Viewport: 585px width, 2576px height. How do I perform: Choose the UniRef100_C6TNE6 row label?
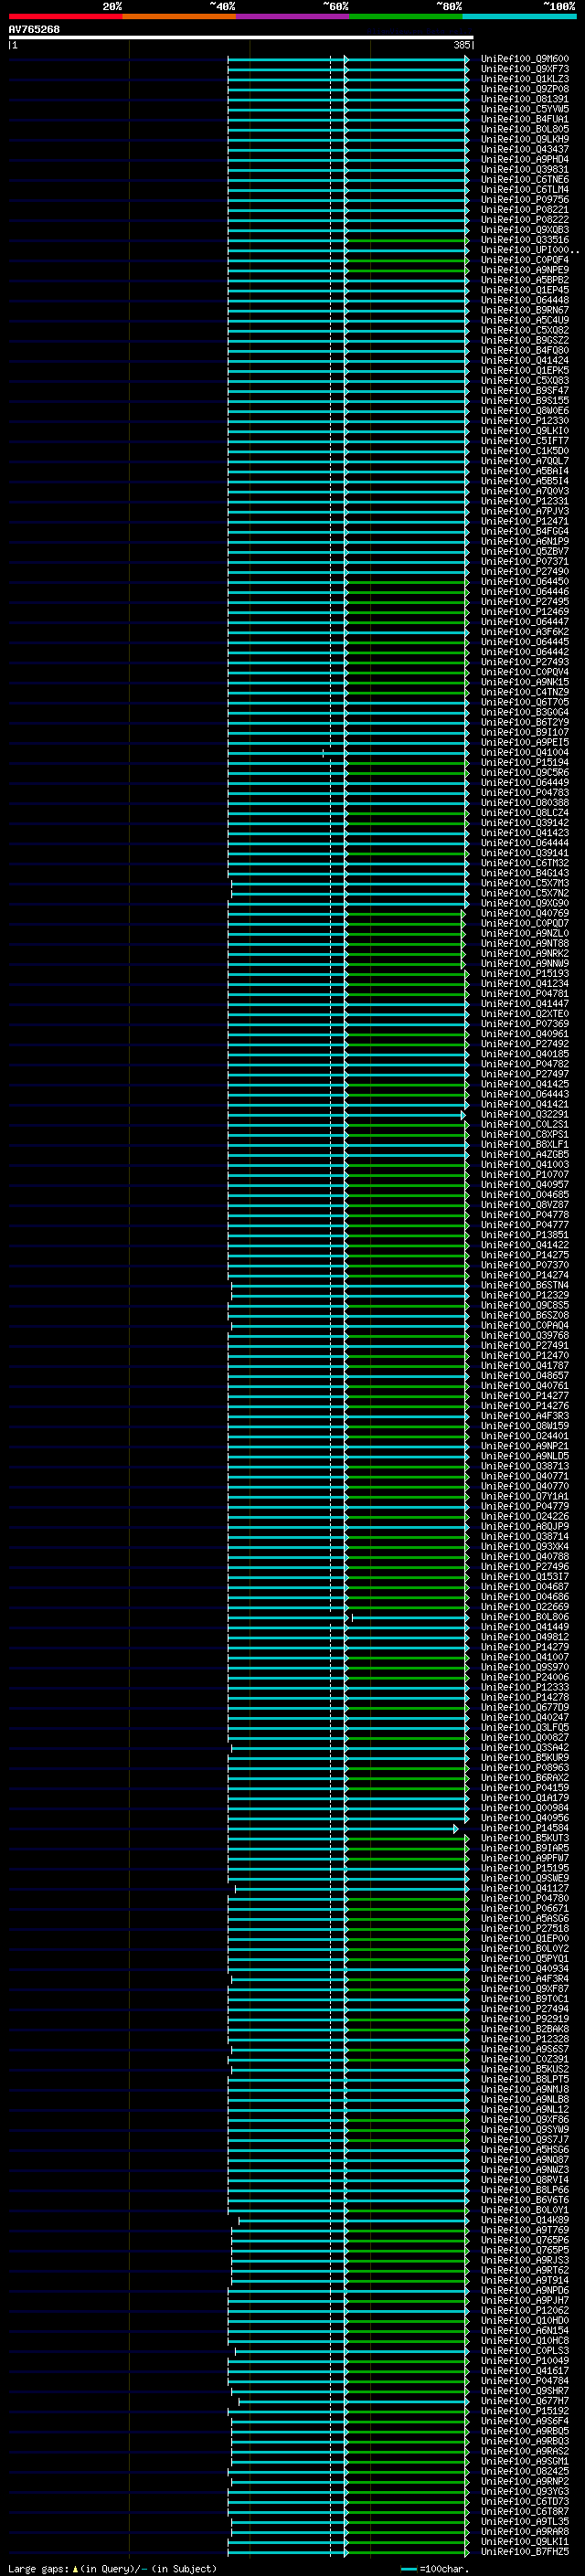coord(525,180)
